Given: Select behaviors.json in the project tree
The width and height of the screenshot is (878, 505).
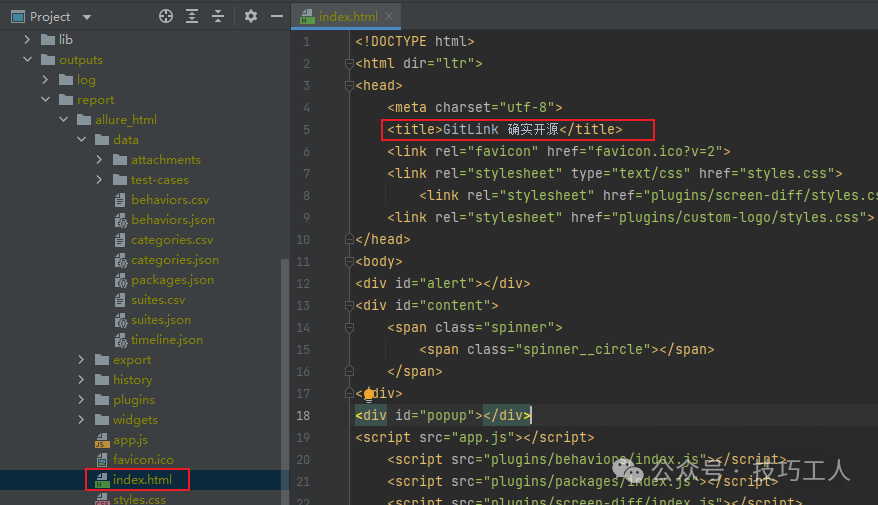Looking at the screenshot, I should point(172,220).
